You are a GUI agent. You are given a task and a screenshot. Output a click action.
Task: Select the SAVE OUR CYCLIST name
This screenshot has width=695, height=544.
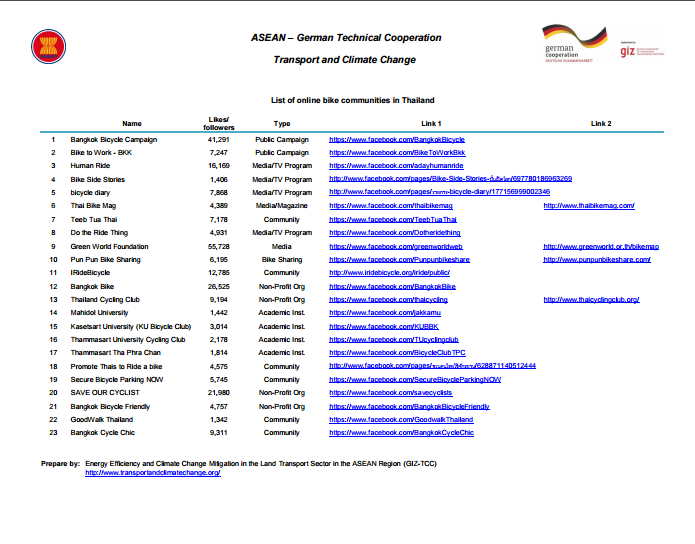coord(105,393)
